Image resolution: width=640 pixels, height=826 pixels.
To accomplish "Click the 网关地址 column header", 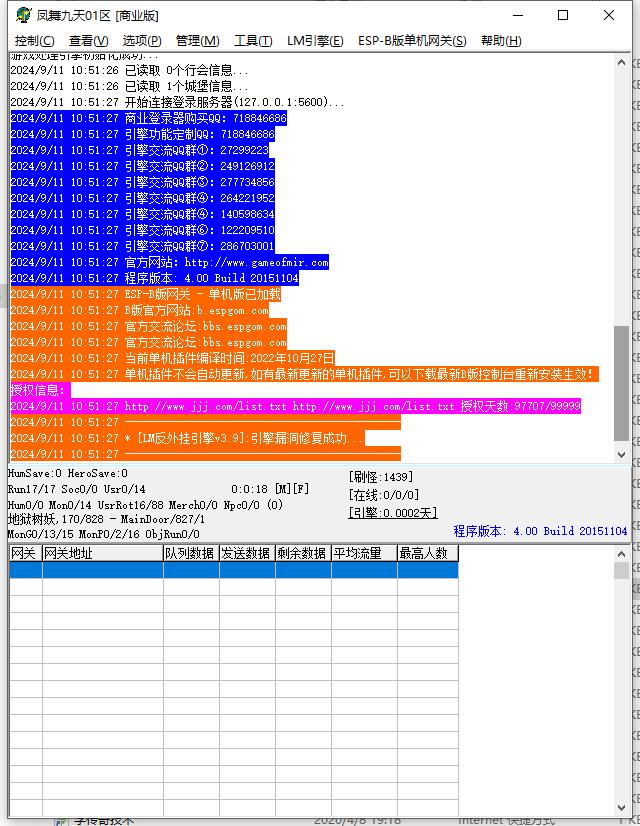I will click(103, 553).
